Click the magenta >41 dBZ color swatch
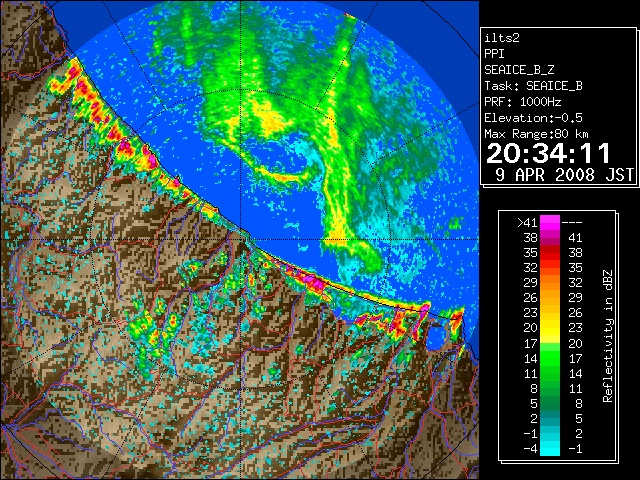Screen dimensions: 640x480 click(x=550, y=222)
